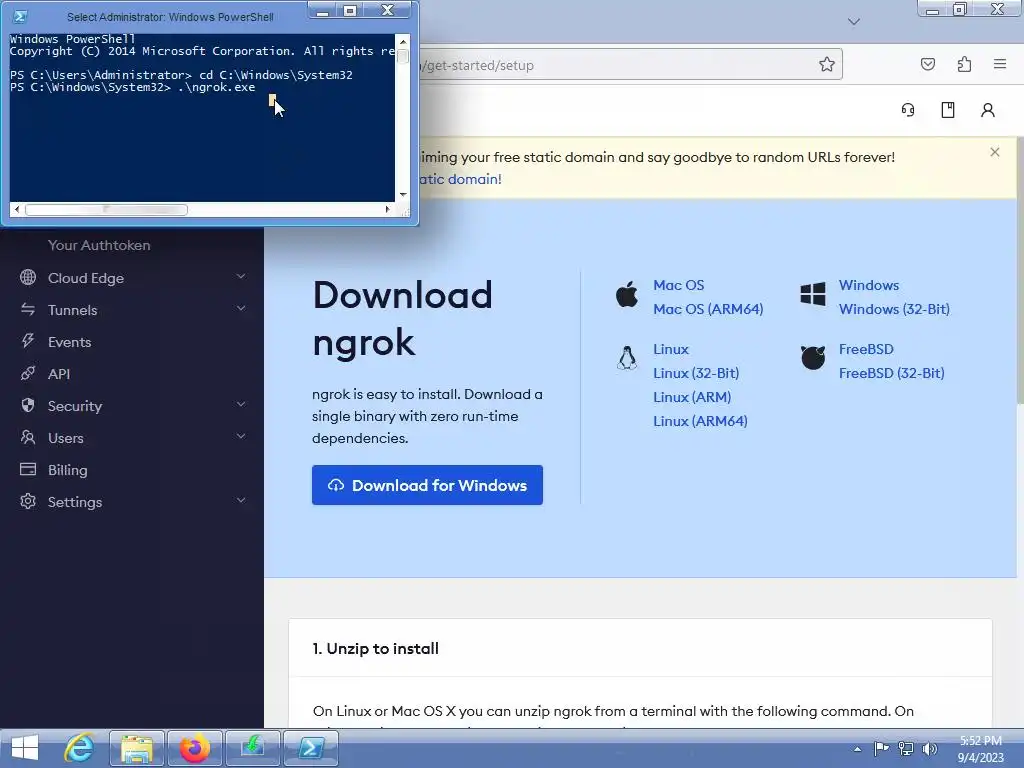Screen dimensions: 1024x768
Task: Open the API sidebar item
Action: click(59, 374)
